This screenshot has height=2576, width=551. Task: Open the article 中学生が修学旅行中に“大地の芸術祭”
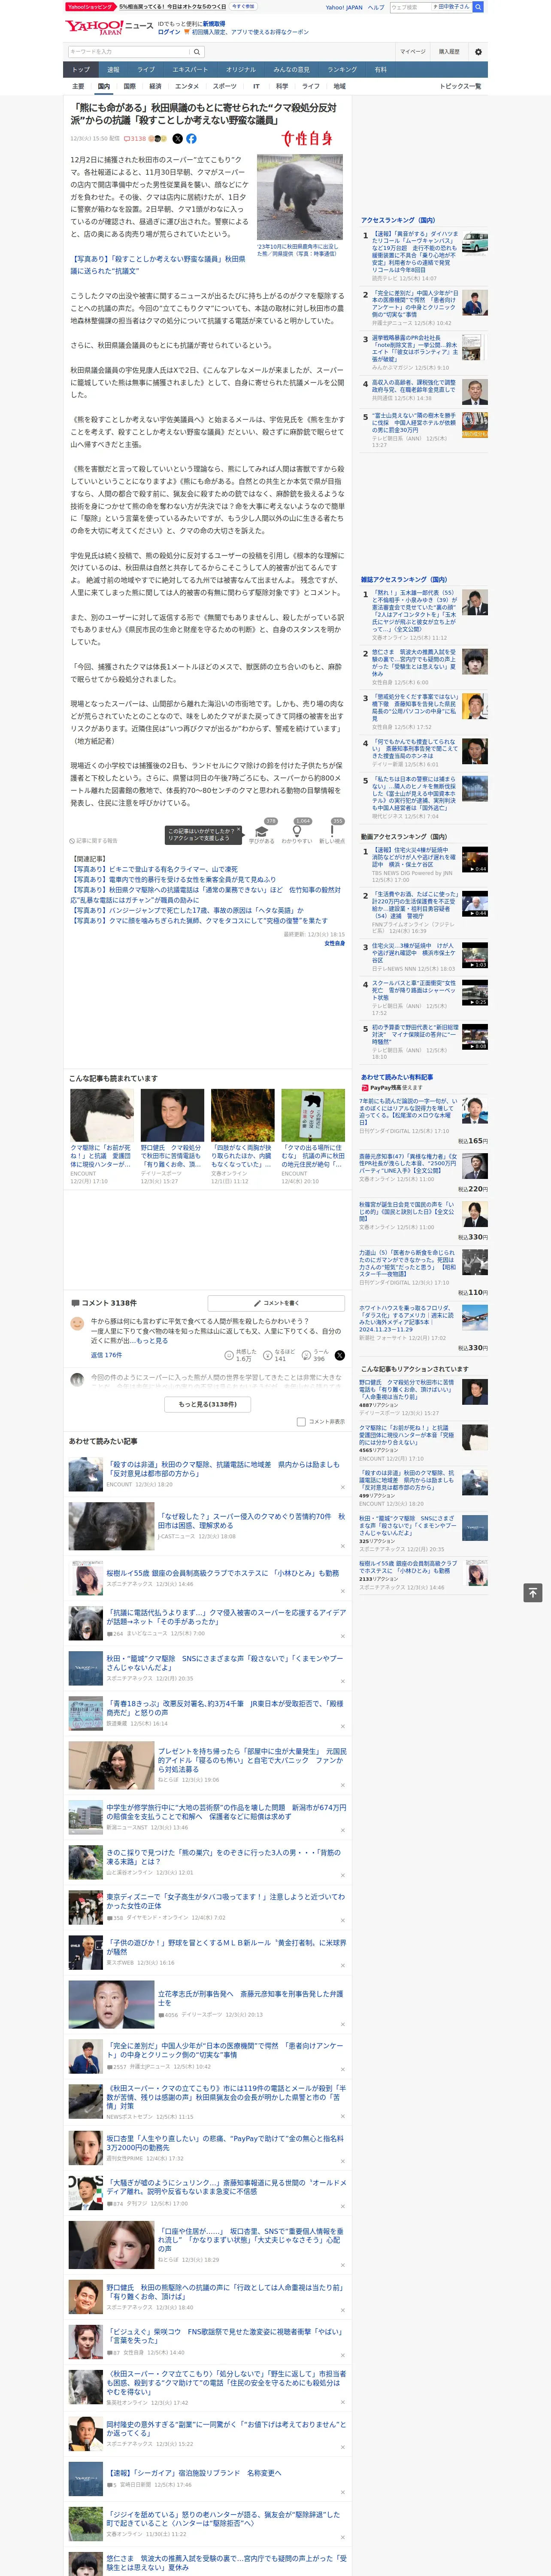click(x=226, y=1812)
